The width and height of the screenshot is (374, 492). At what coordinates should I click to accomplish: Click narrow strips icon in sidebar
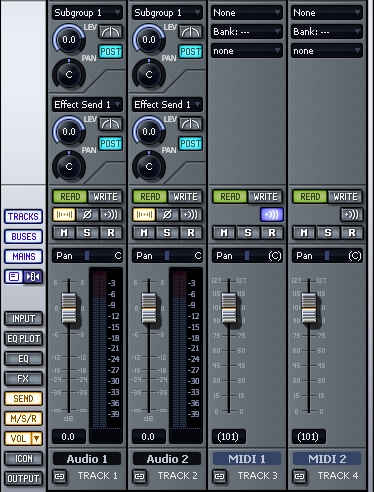pyautogui.click(x=33, y=277)
